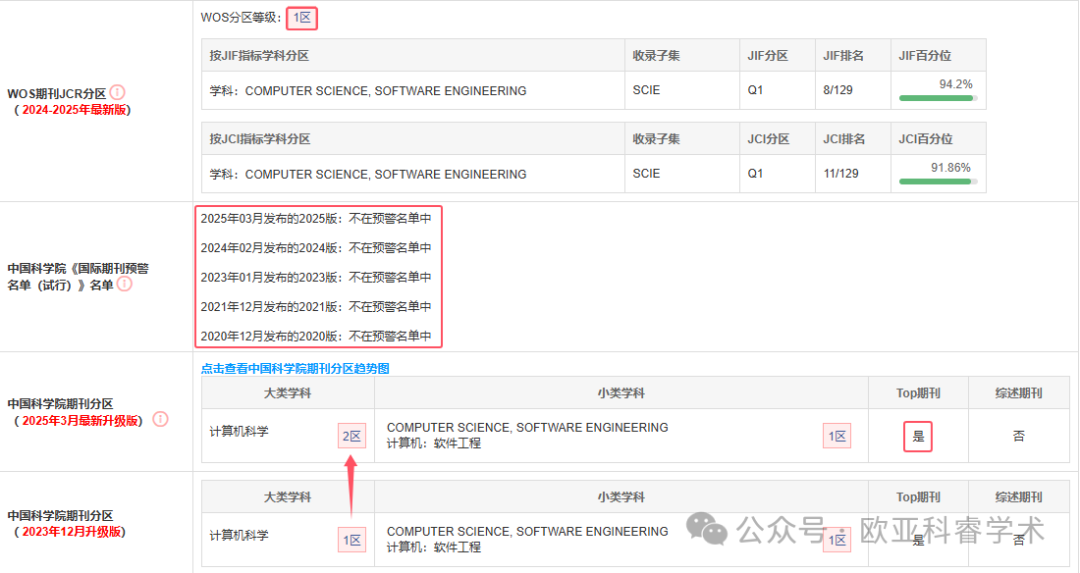This screenshot has height=573, width=1080.
Task: Click Top期刊 header in 2025 table
Action: point(917,393)
